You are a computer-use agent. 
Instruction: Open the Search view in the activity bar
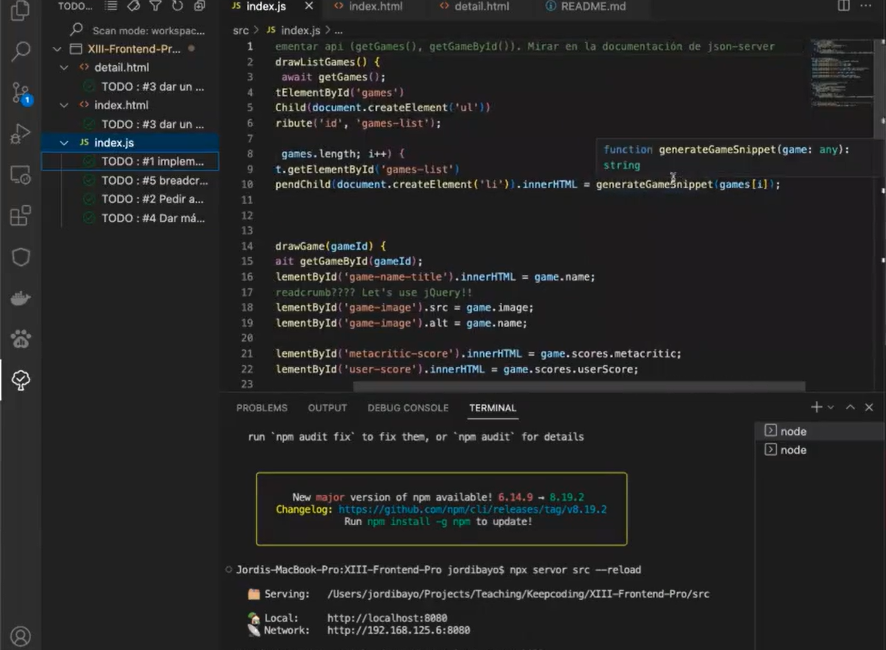click(x=20, y=51)
